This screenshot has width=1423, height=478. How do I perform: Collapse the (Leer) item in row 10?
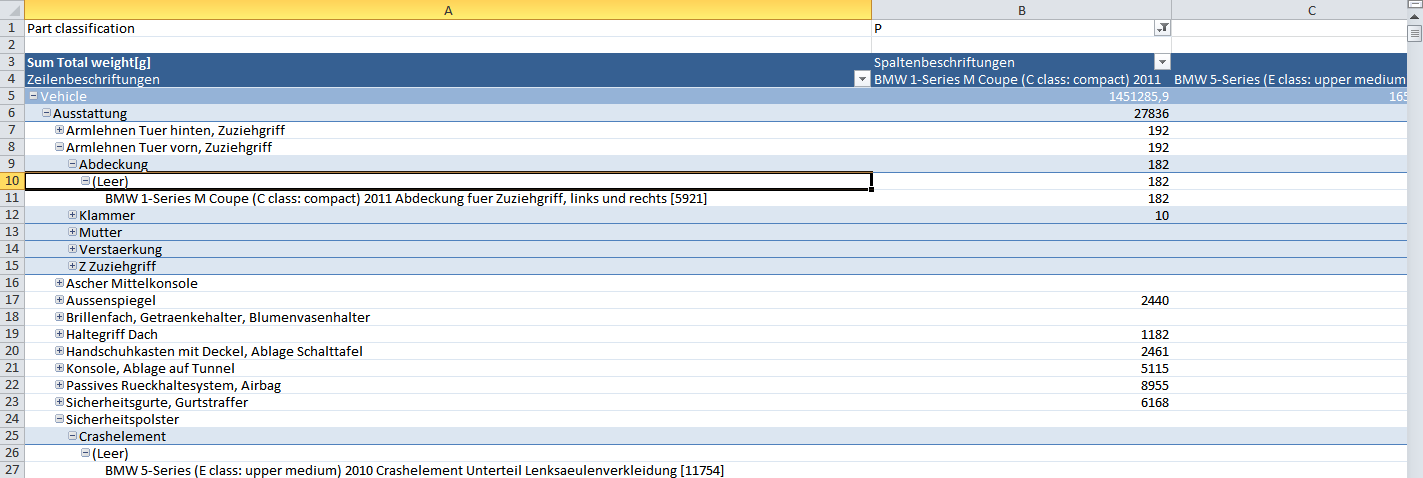[x=85, y=182]
